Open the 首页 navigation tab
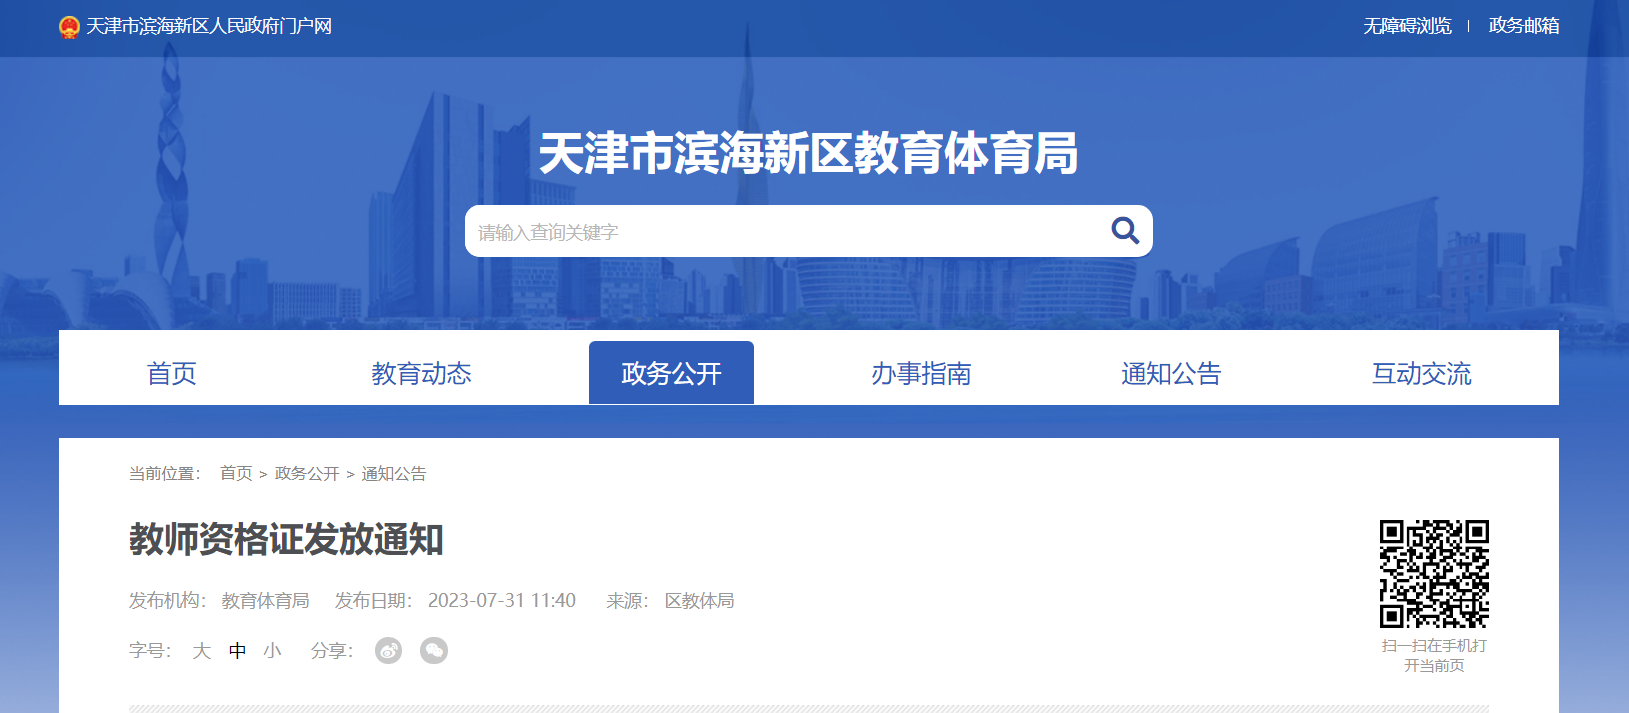Viewport: 1629px width, 713px height. [x=172, y=373]
